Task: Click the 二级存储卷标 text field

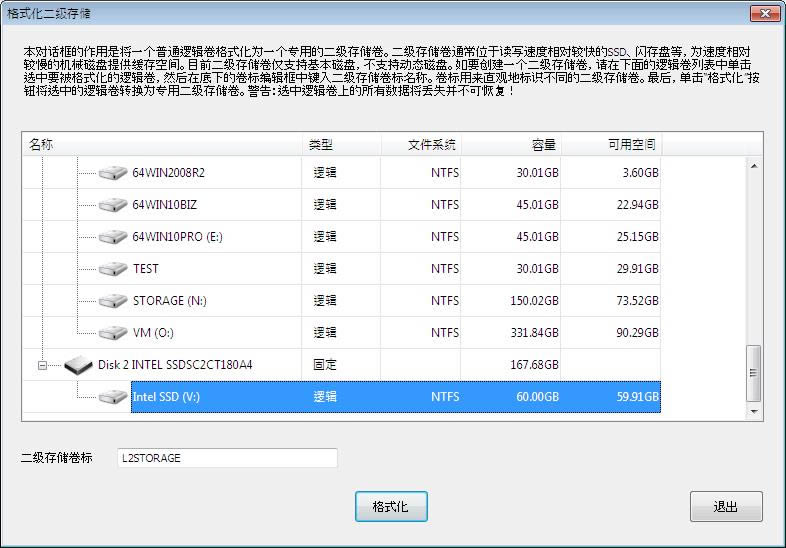Action: click(227, 458)
